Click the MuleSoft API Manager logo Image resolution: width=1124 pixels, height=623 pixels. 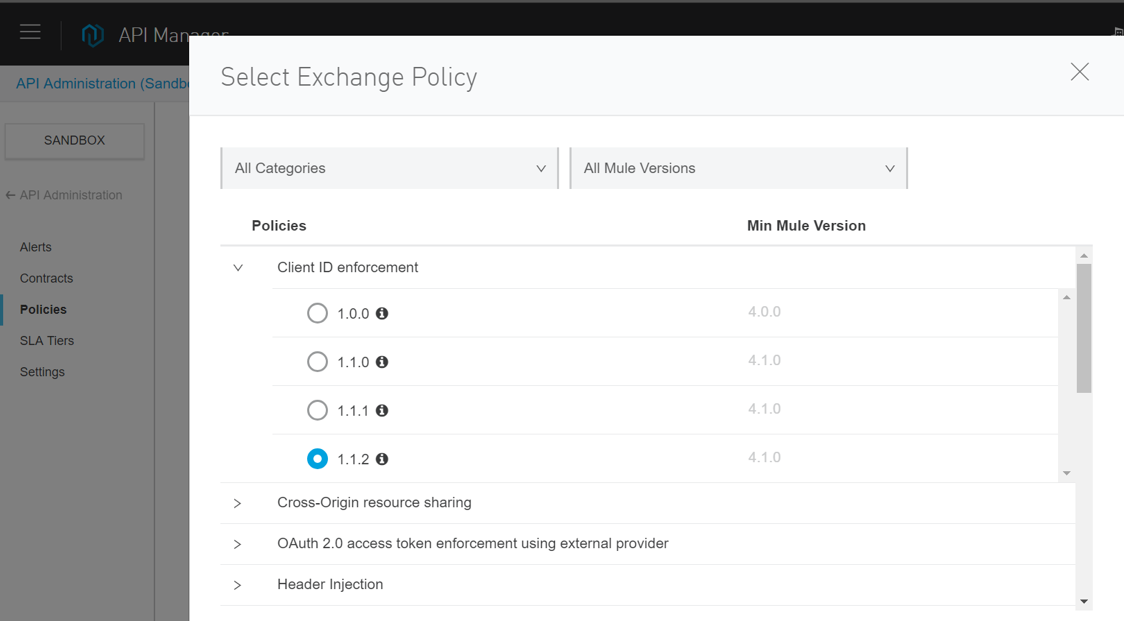(x=92, y=34)
